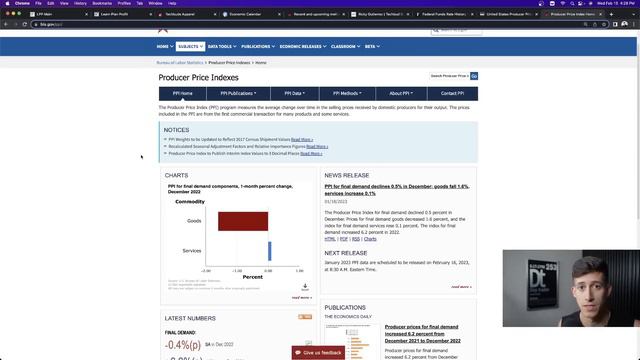Image resolution: width=640 pixels, height=360 pixels.
Task: Bookmark this page with the star icon
Action: [604, 24]
